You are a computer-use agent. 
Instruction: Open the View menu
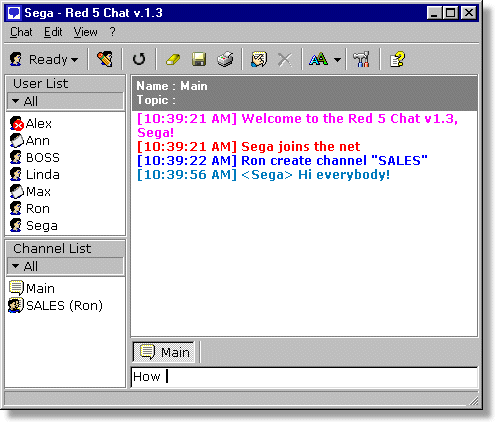click(85, 32)
